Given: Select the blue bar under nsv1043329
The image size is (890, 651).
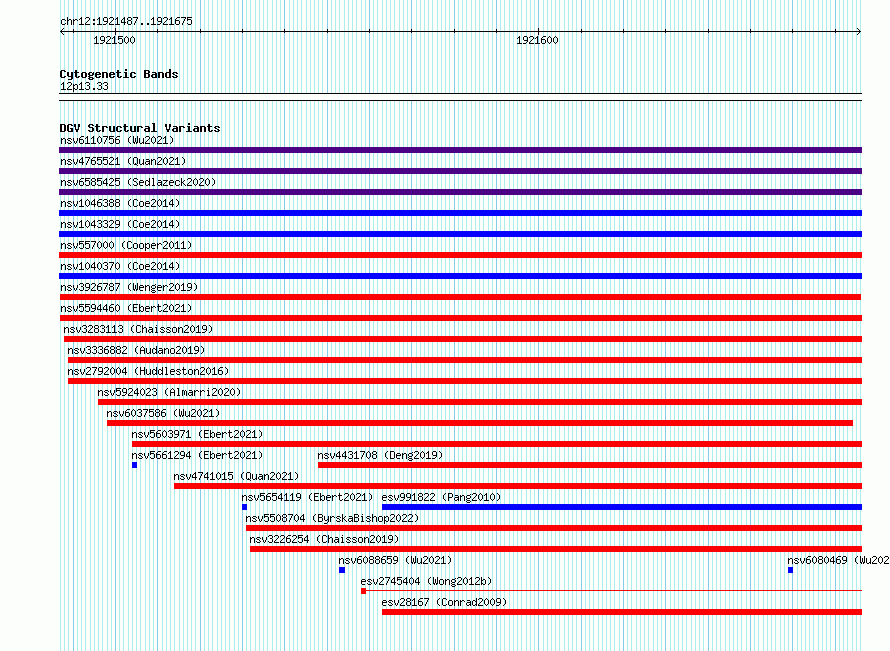Looking at the screenshot, I should coord(460,234).
